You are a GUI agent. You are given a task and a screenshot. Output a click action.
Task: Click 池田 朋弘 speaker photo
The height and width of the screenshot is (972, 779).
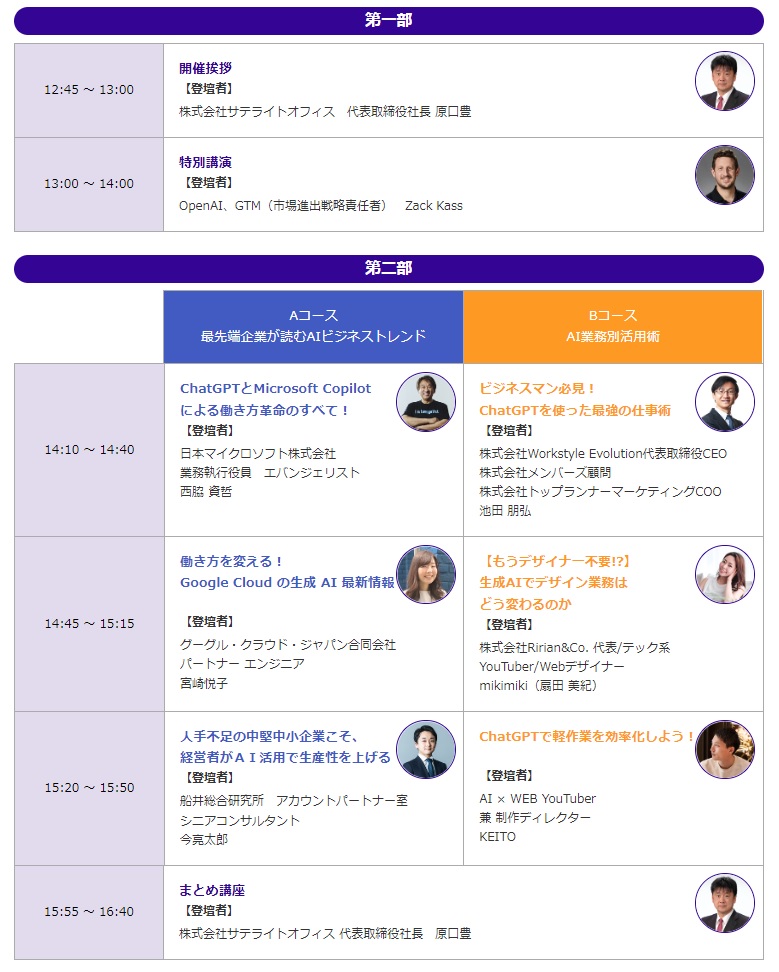(724, 402)
